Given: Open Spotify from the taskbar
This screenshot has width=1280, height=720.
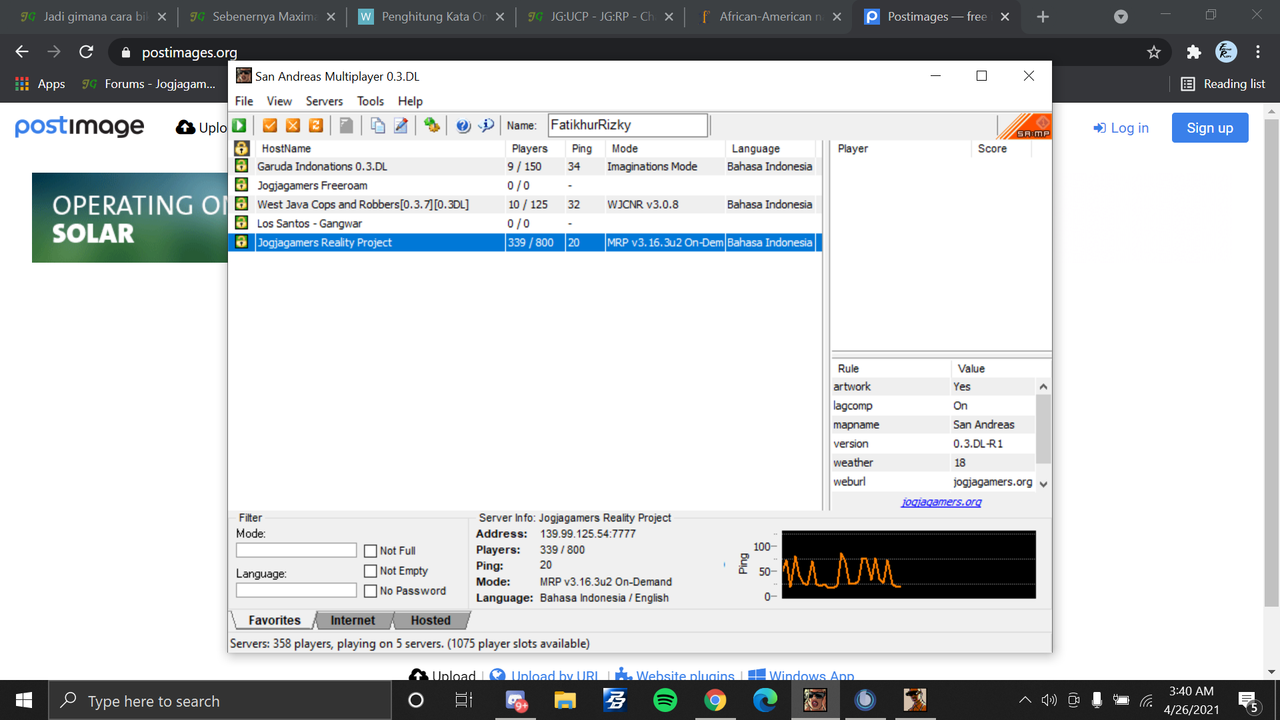Looking at the screenshot, I should pos(665,700).
